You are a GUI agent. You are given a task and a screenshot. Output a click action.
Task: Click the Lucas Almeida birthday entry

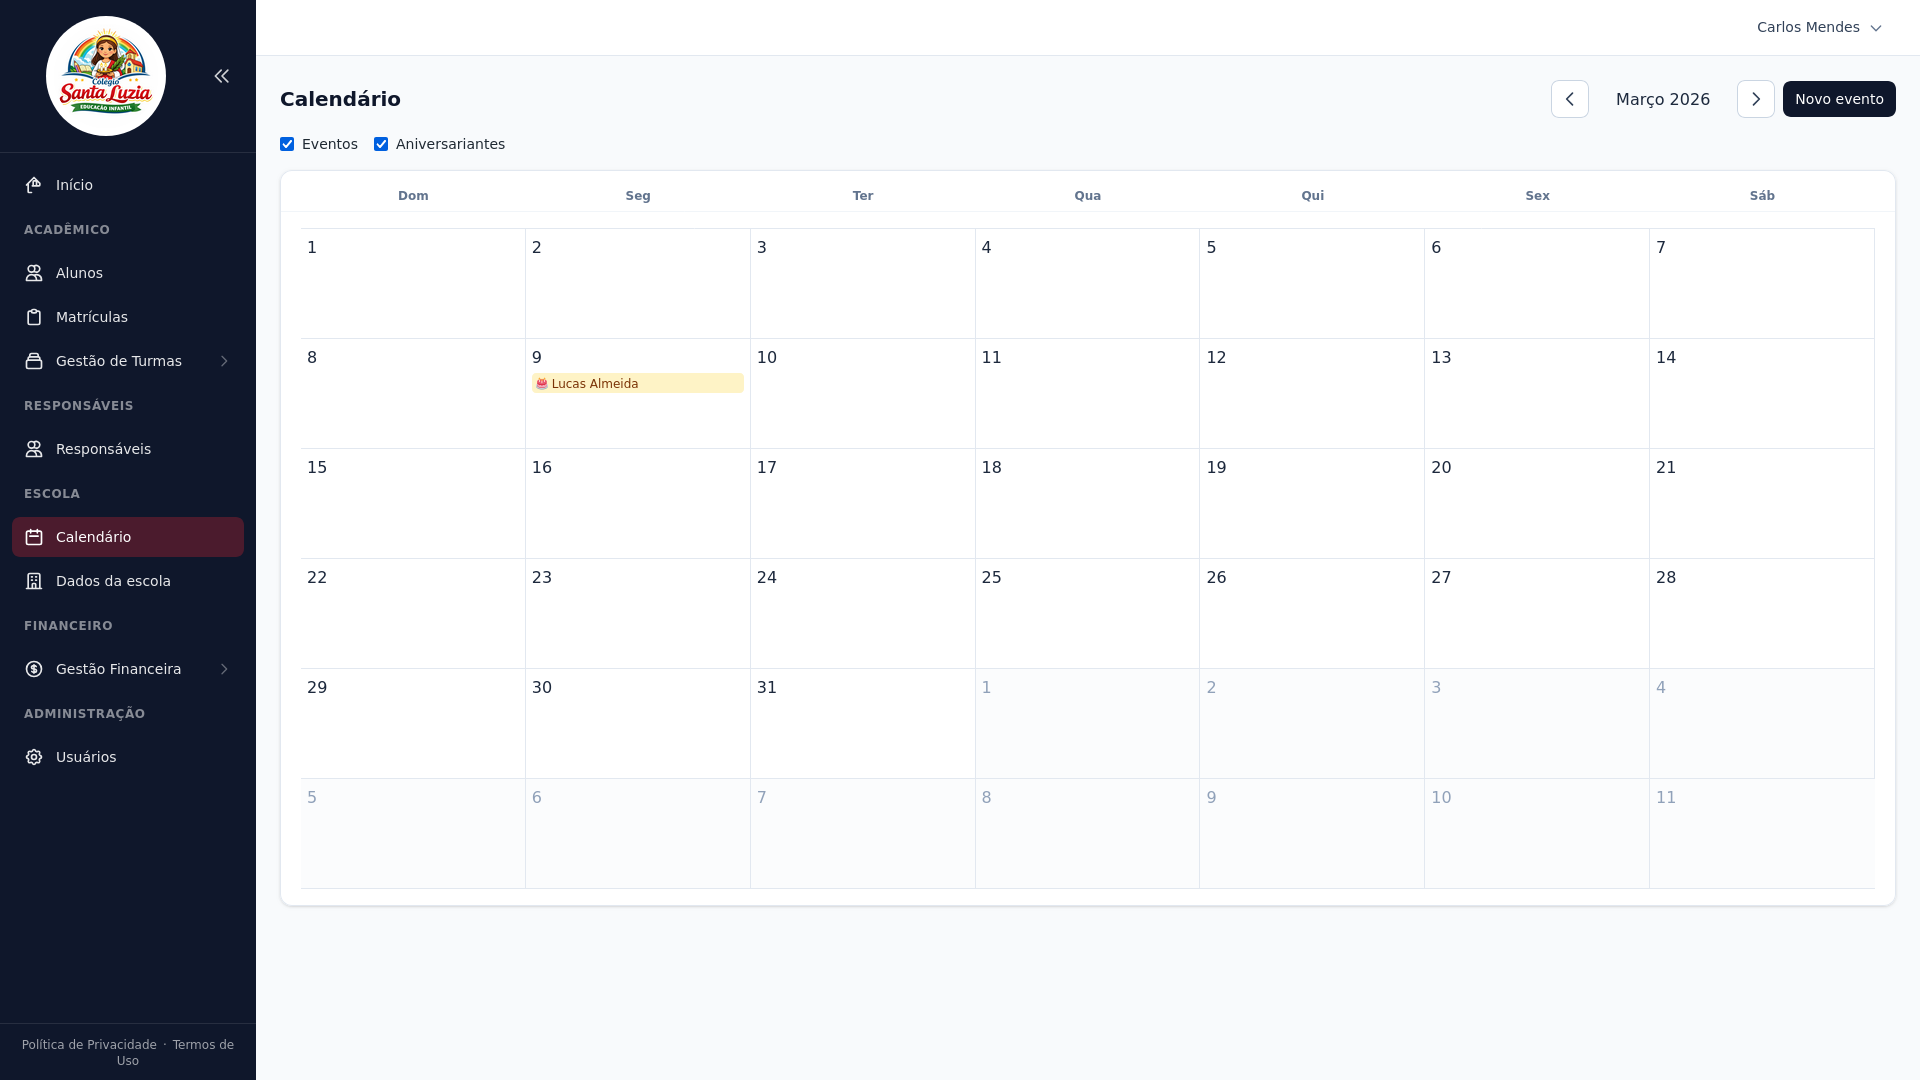click(637, 383)
